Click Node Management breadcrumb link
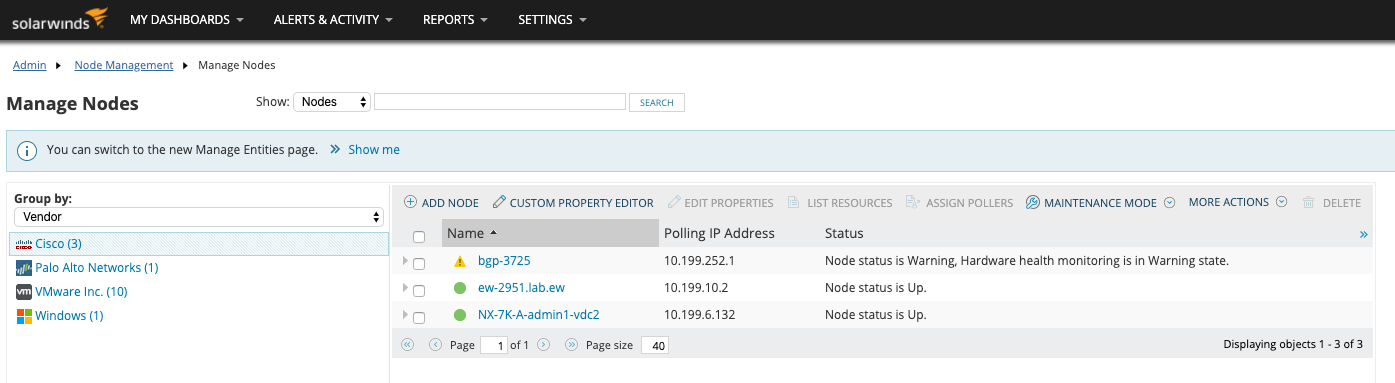 [124, 65]
